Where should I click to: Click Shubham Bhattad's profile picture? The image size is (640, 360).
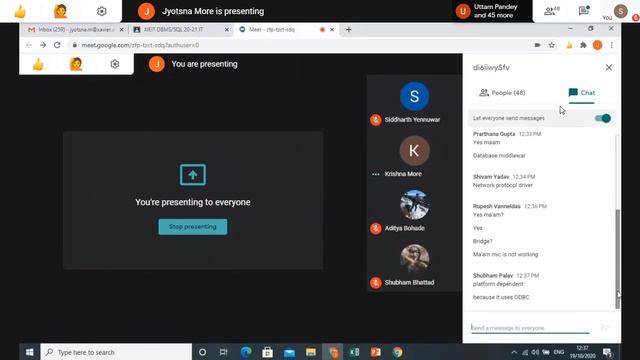tap(414, 259)
